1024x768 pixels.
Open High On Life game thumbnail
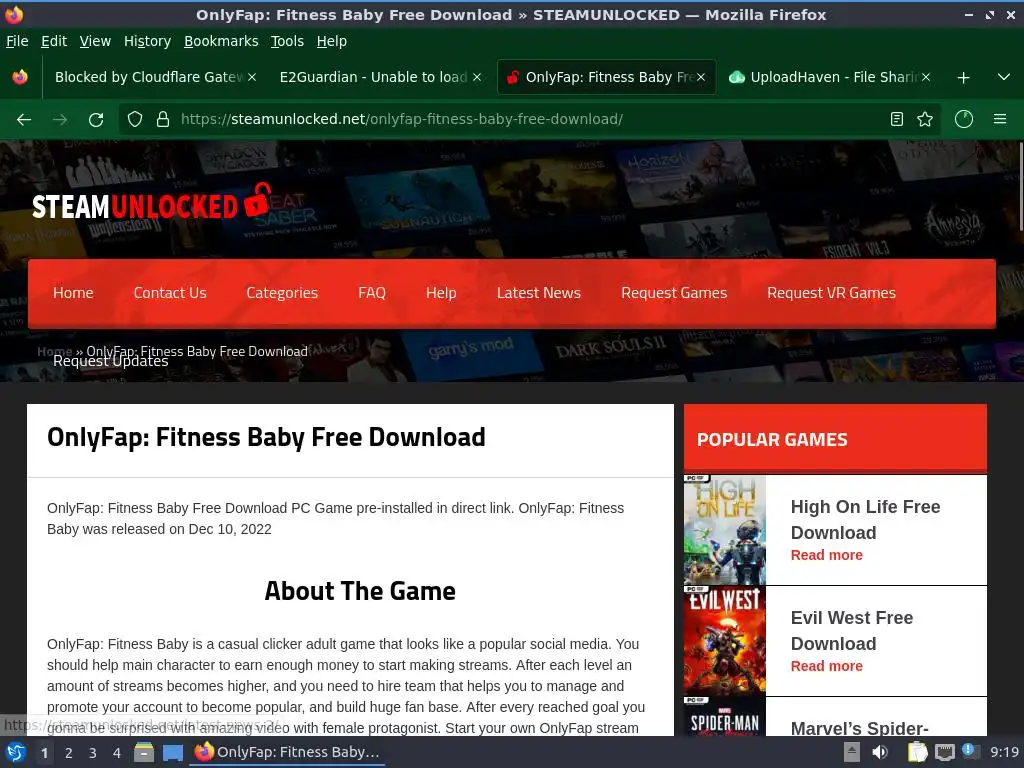pos(724,530)
